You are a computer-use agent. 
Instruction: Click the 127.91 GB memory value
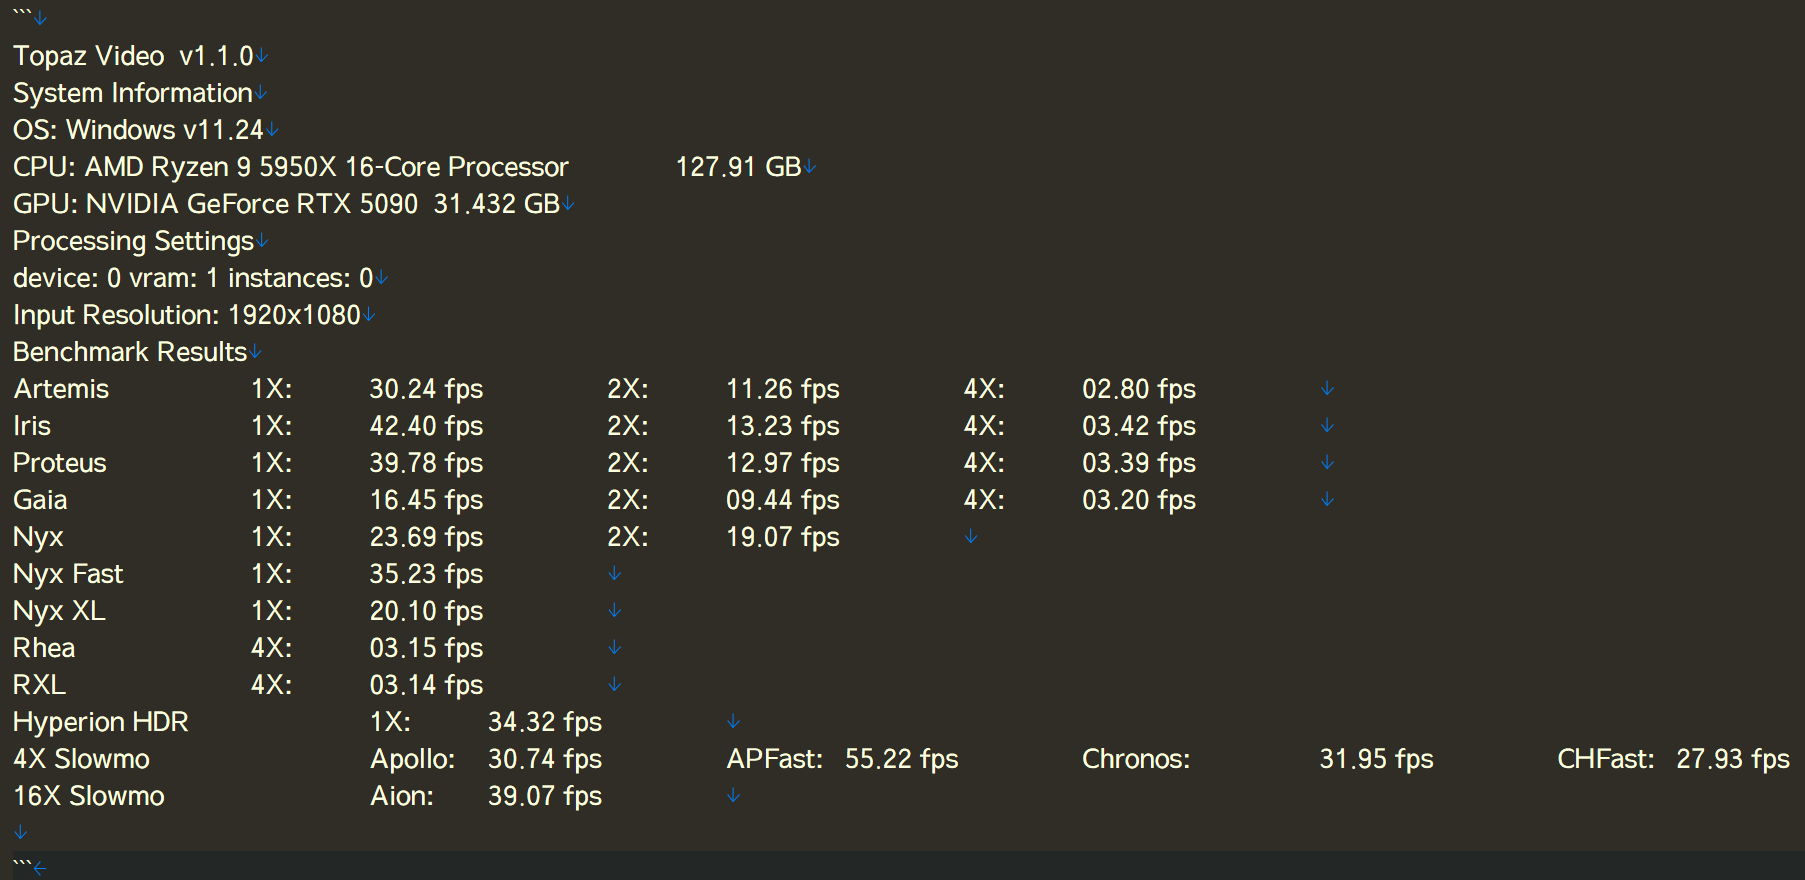pos(738,167)
